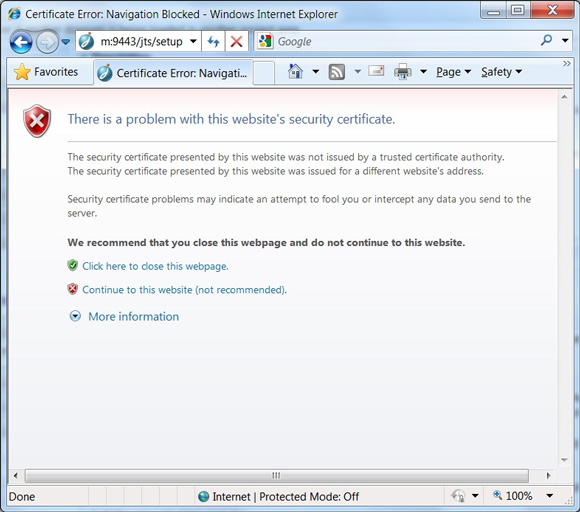The height and width of the screenshot is (512, 580).
Task: Close the Internet Explorer window
Action: (x=552, y=10)
